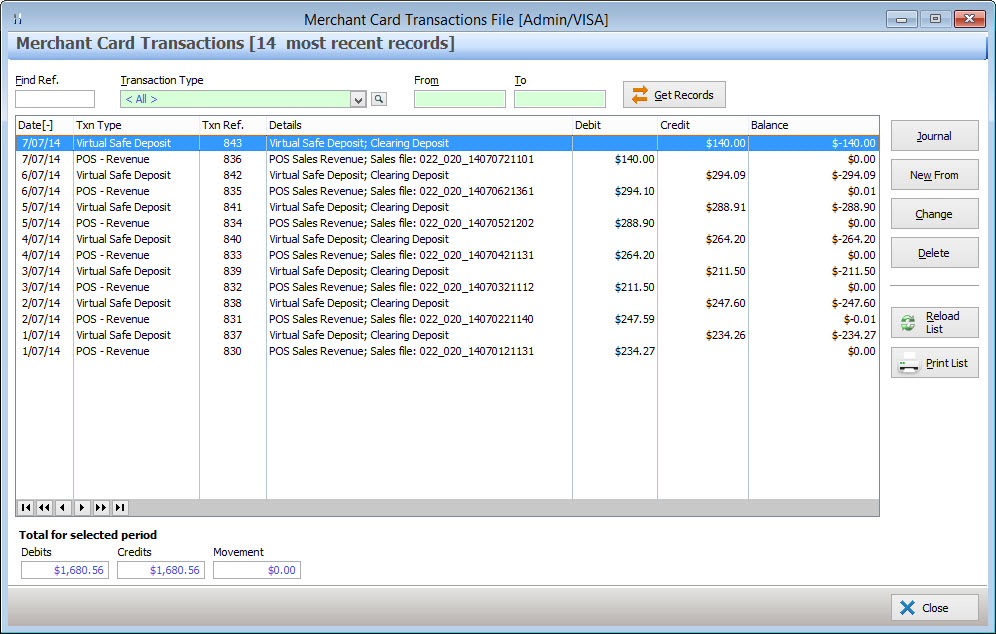
Task: Jump to previous page of records
Action: click(x=44, y=508)
